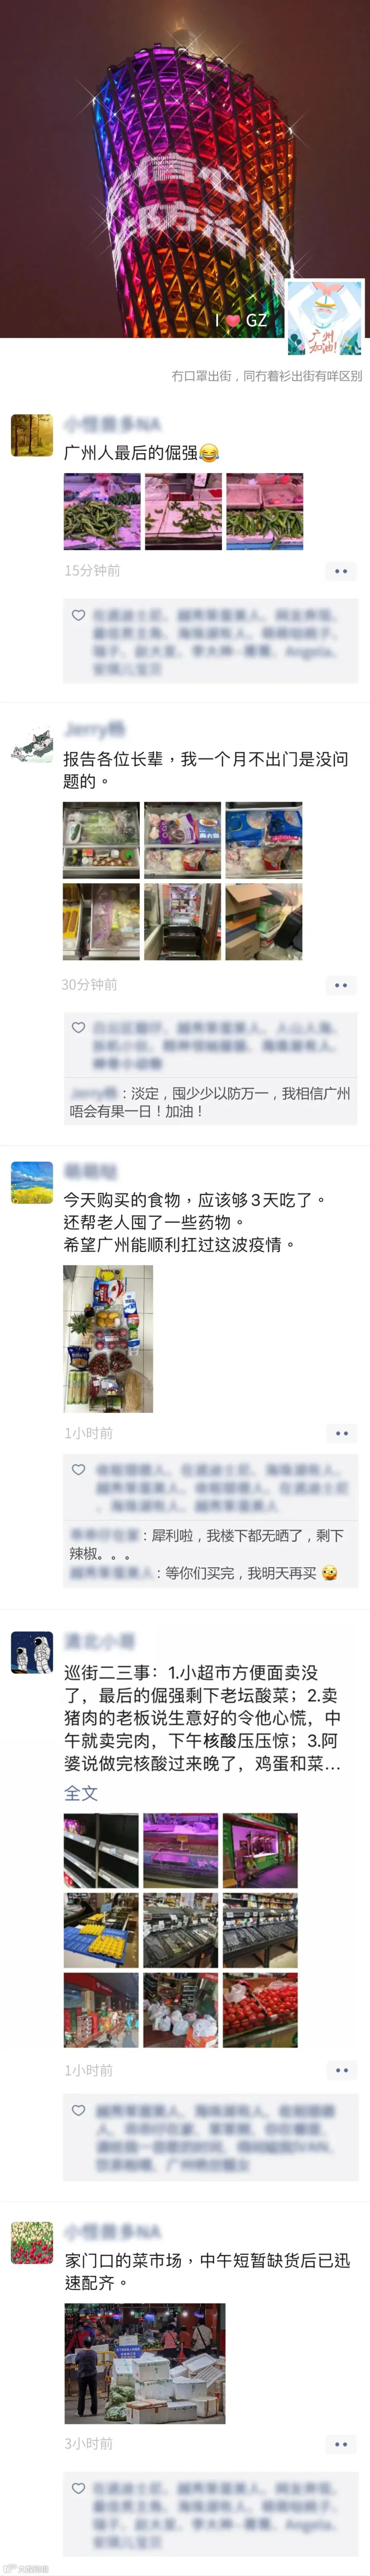View the tomatoes thumbnail in the nine-photo grid

point(260,2010)
